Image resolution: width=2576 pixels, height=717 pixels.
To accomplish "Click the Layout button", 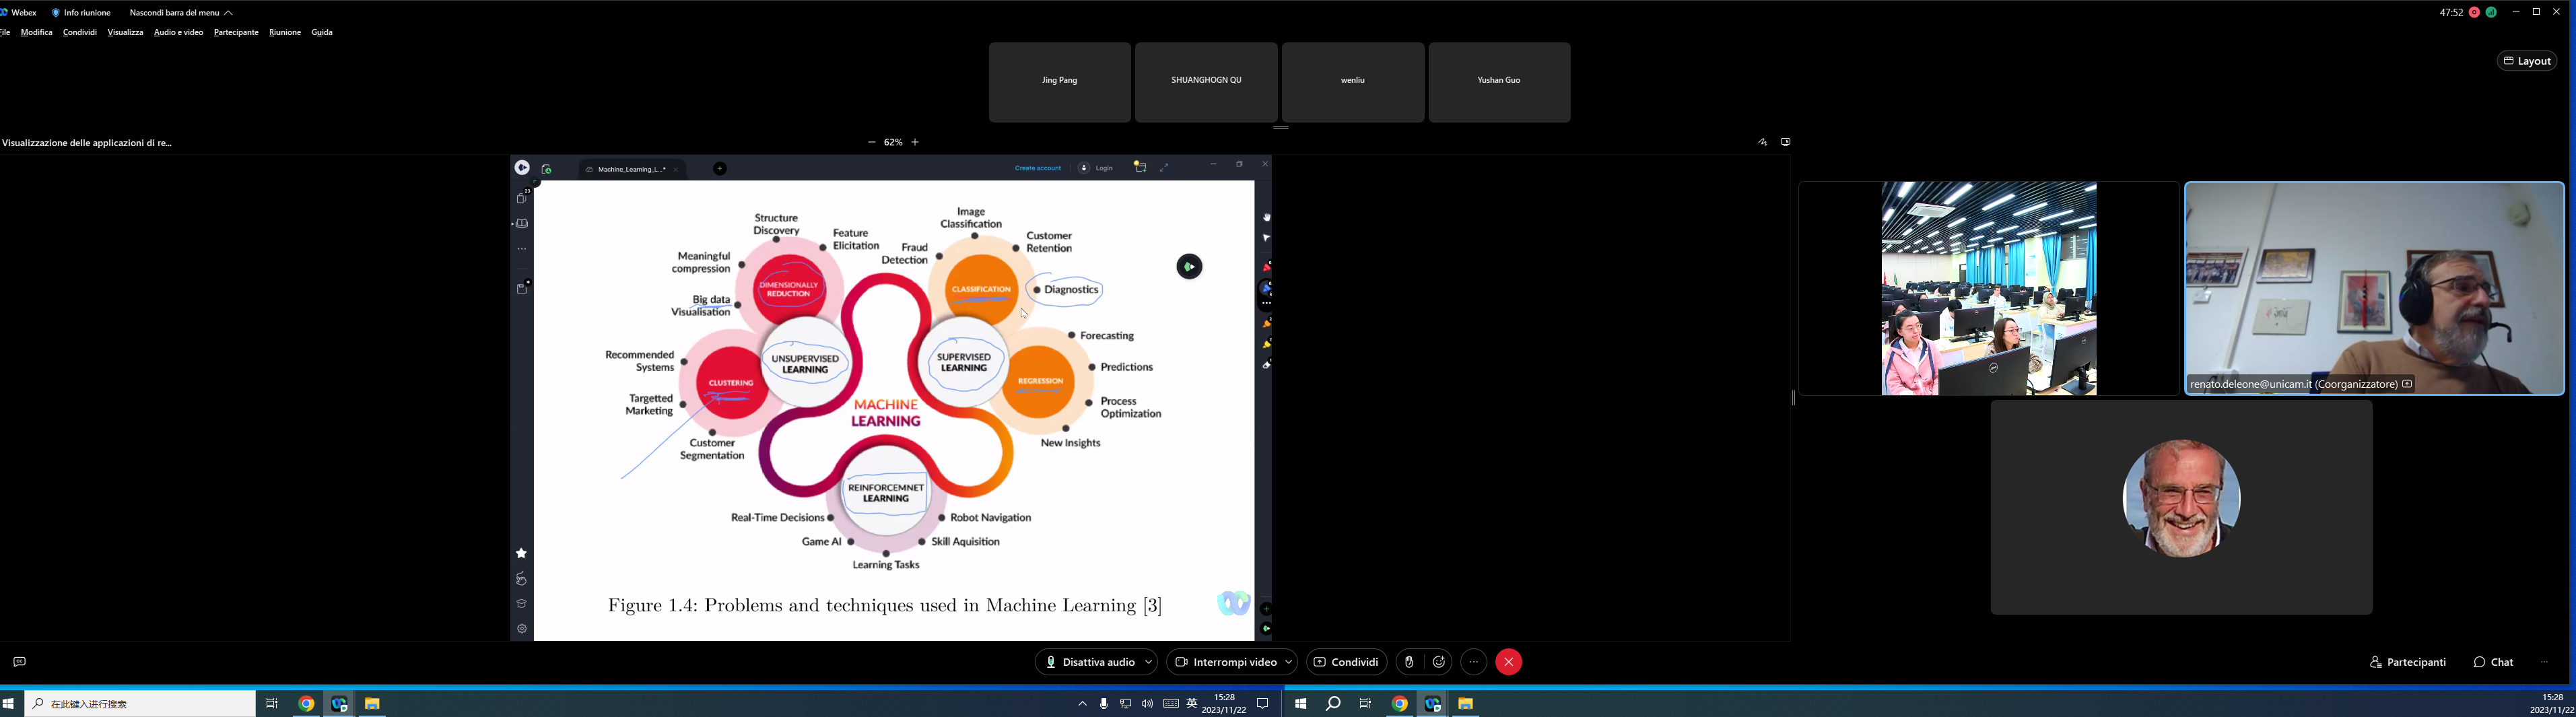I will 2527,61.
